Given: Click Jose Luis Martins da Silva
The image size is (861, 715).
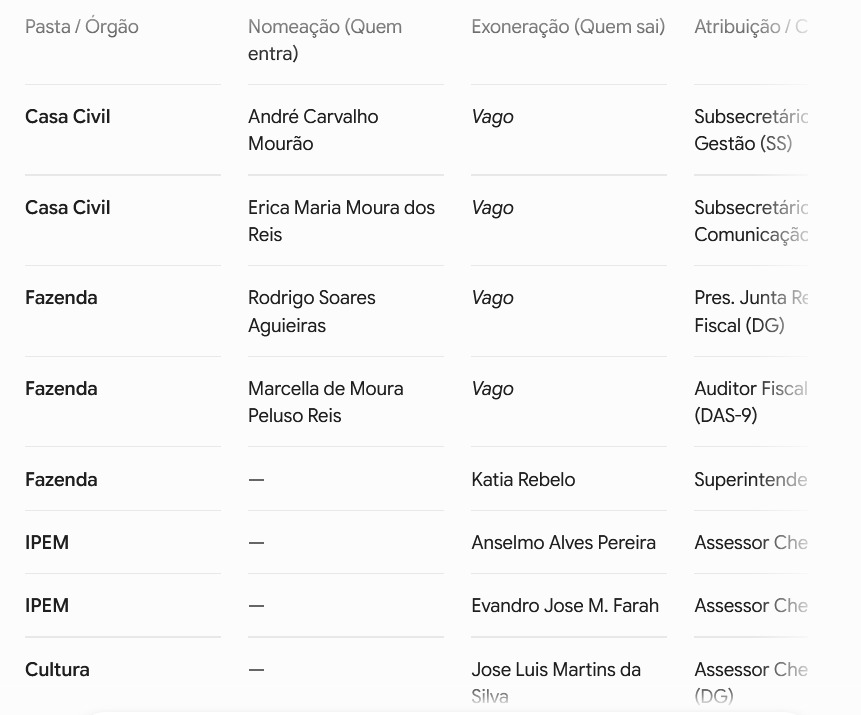Looking at the screenshot, I should [556, 683].
